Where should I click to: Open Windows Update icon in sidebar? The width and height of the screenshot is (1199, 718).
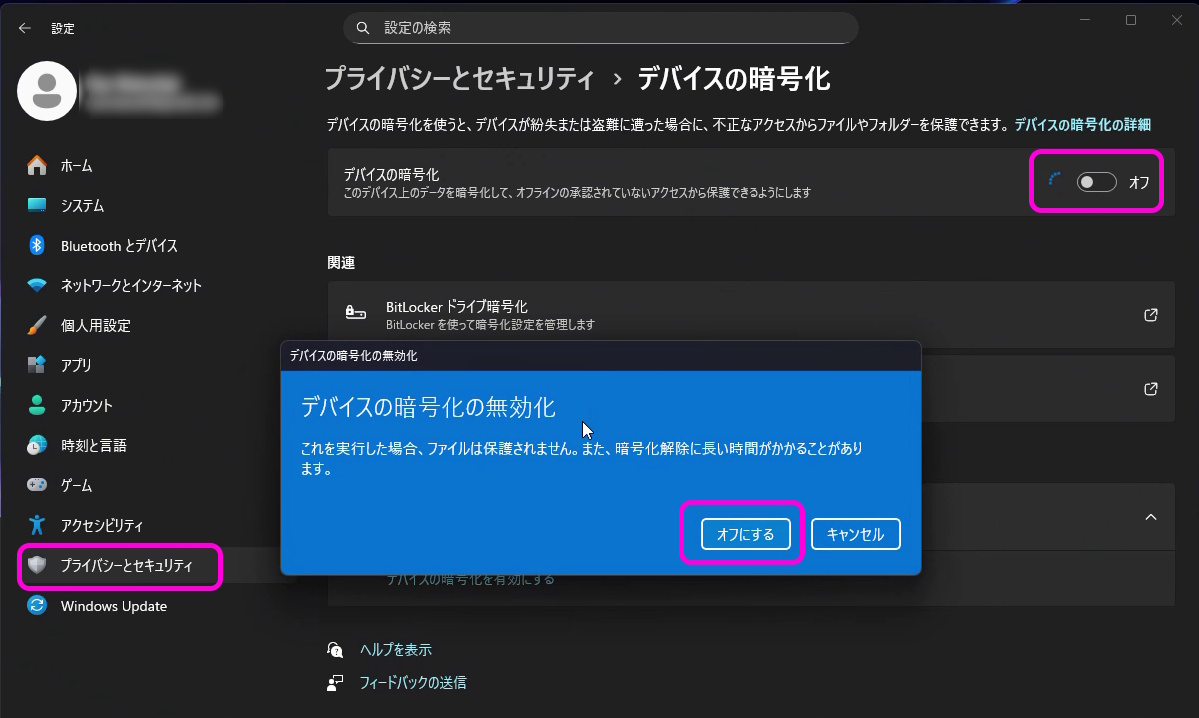point(37,606)
